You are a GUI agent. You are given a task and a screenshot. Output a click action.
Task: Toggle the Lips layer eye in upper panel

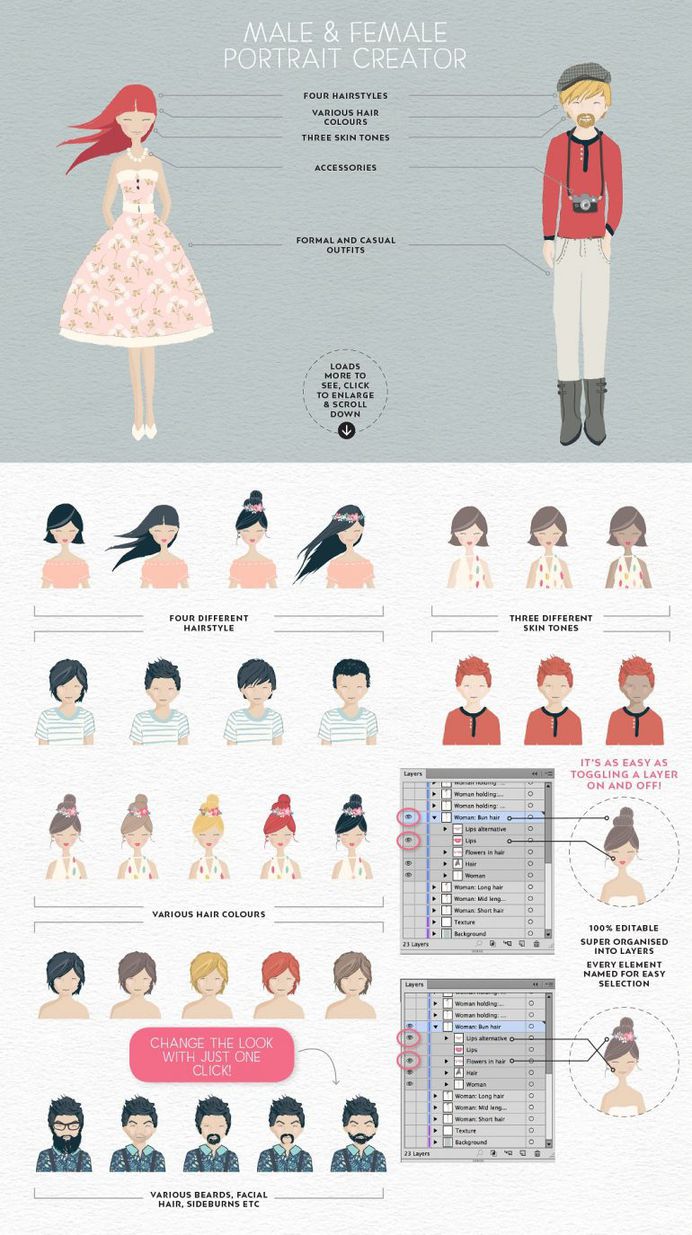click(408, 840)
